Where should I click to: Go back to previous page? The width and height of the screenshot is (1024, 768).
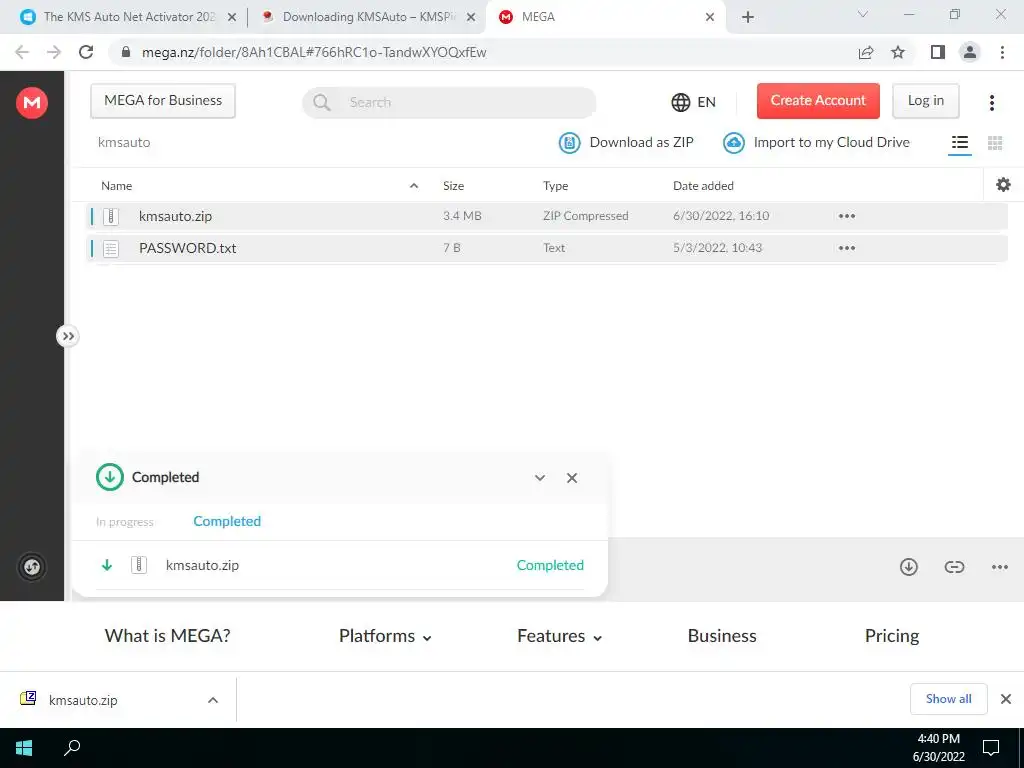pyautogui.click(x=22, y=52)
